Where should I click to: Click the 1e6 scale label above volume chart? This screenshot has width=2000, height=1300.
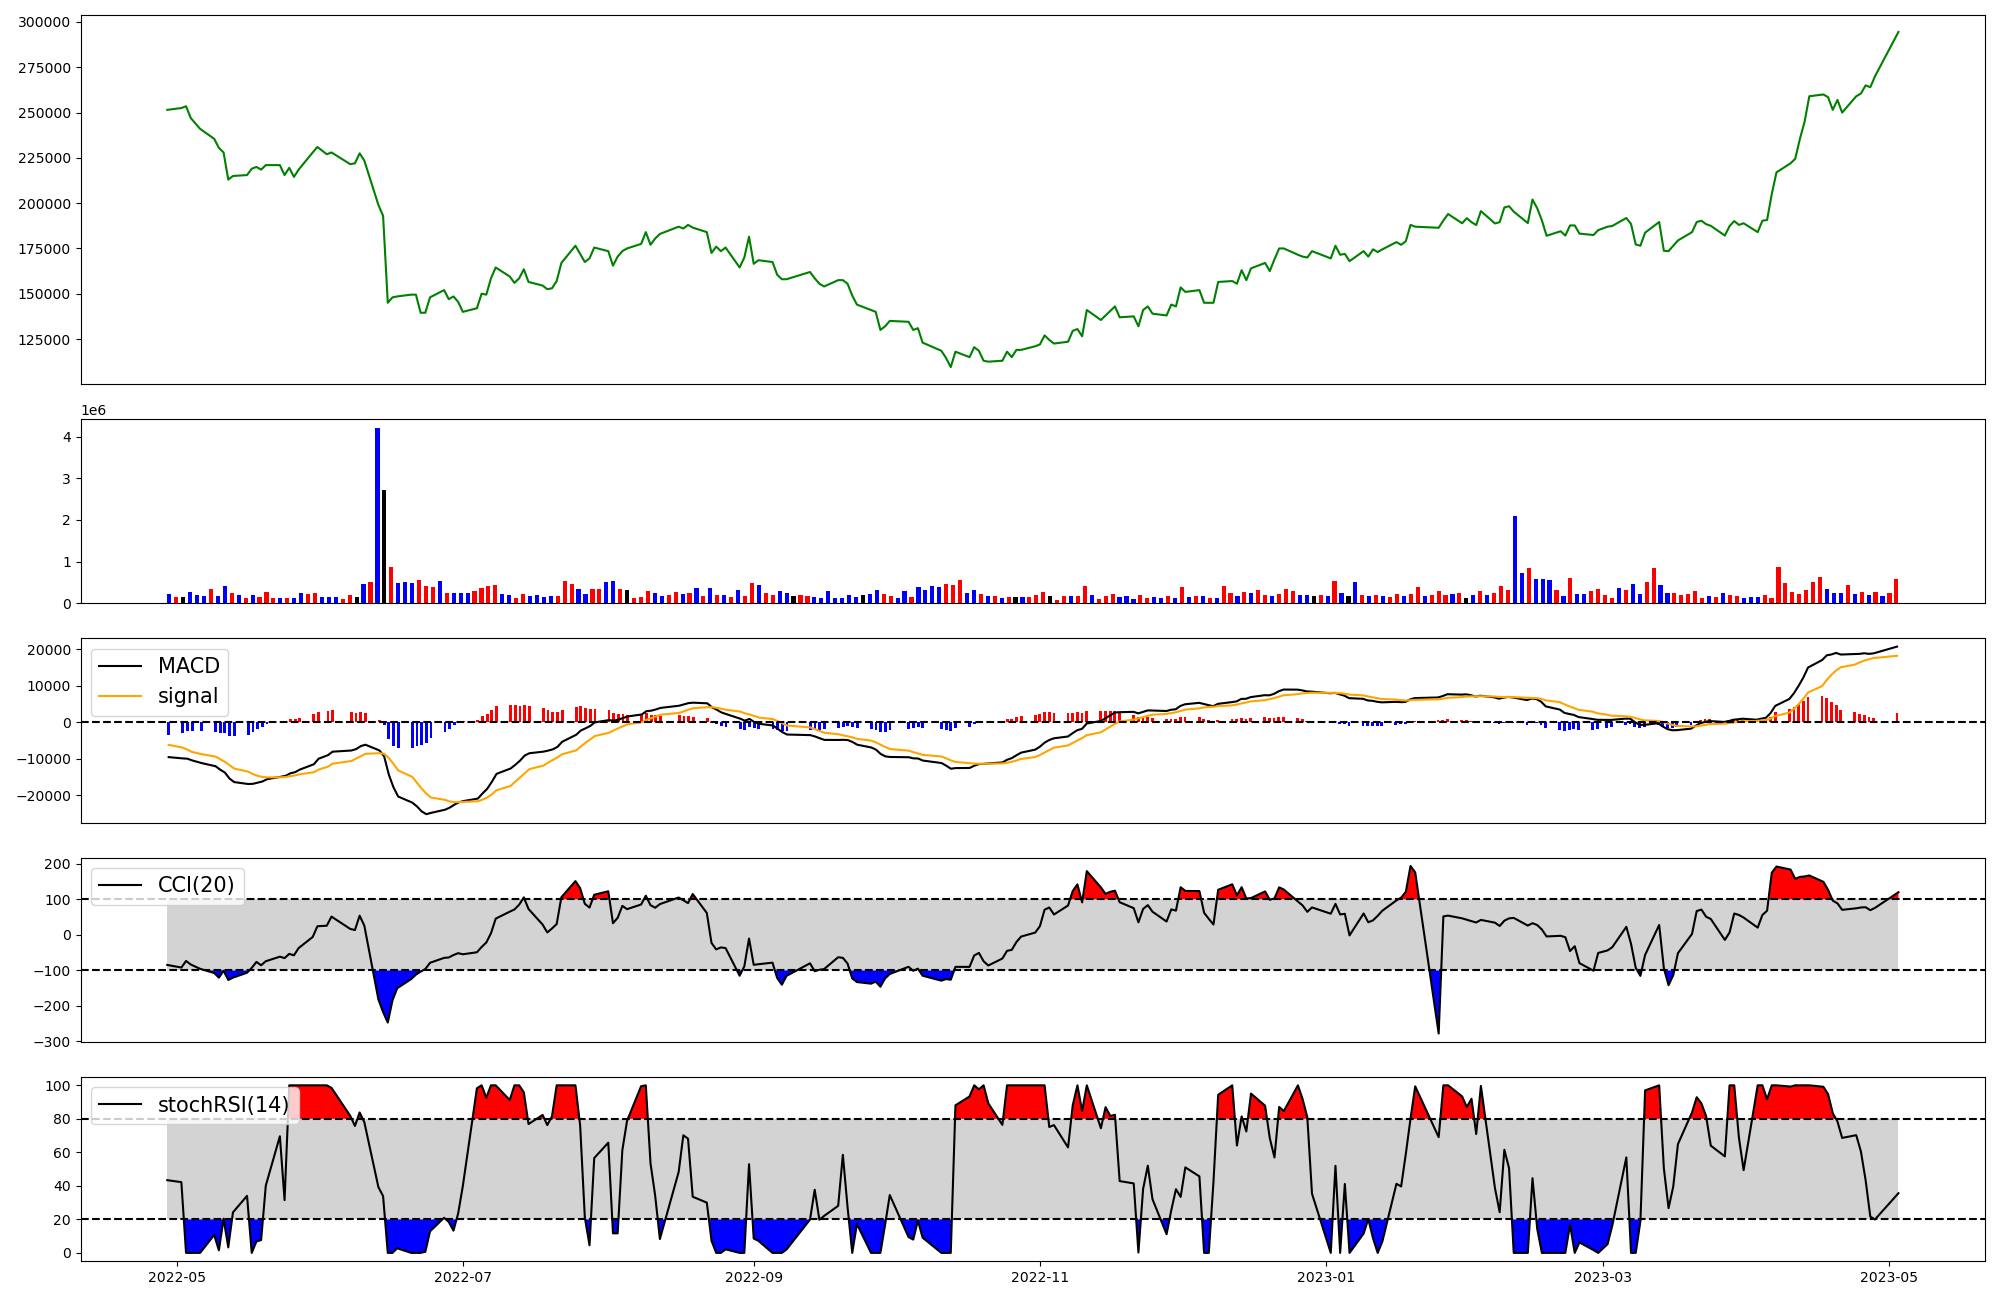click(x=93, y=411)
